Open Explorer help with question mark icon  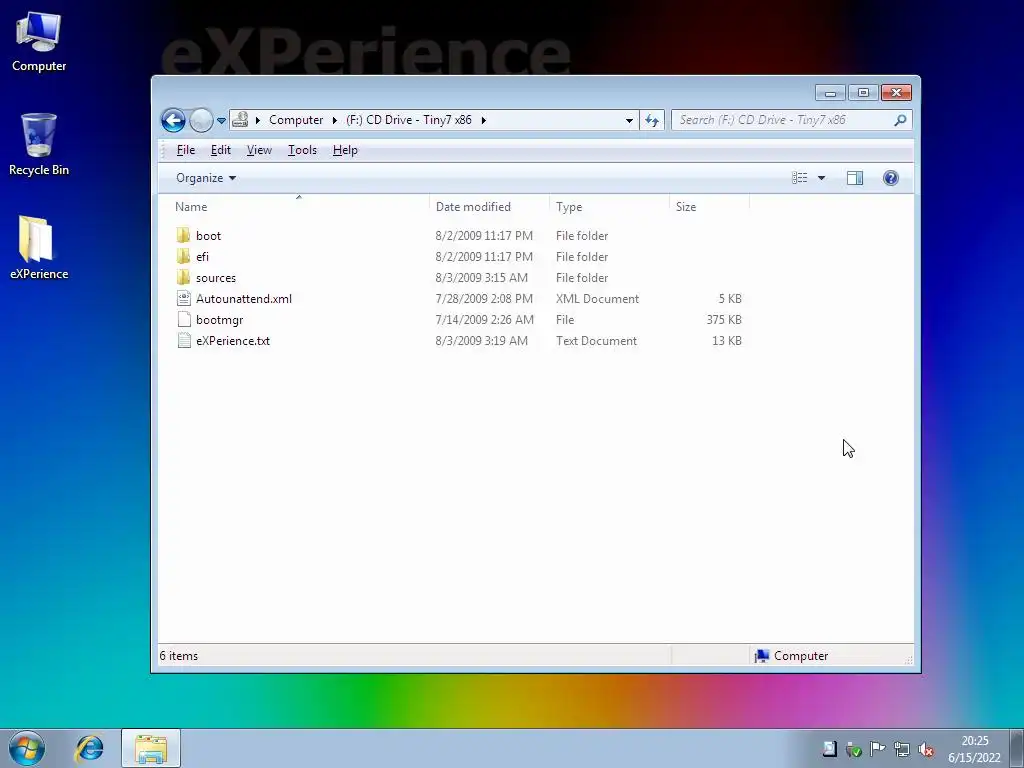pos(891,178)
